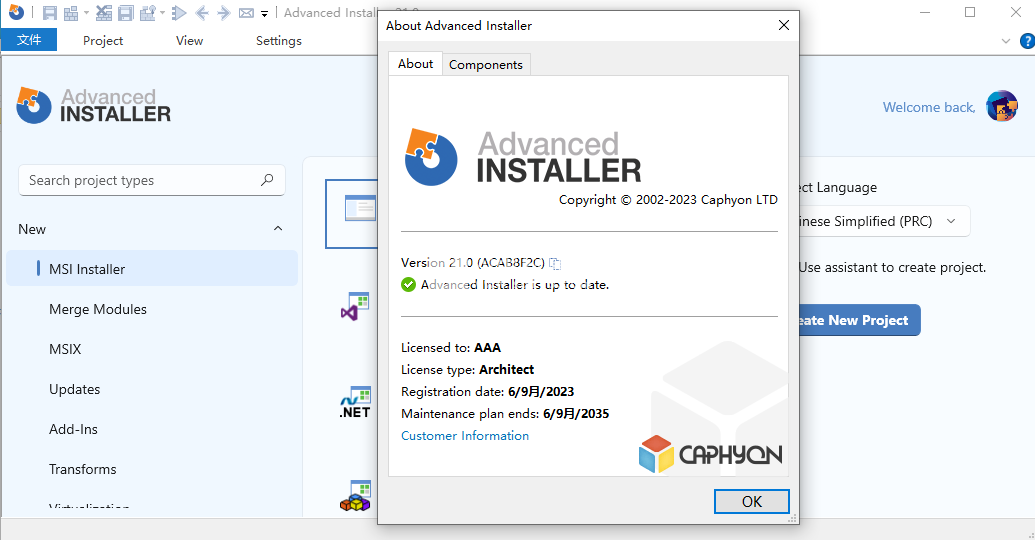Switch to Components tab in dialog
The image size is (1035, 540).
click(x=486, y=65)
